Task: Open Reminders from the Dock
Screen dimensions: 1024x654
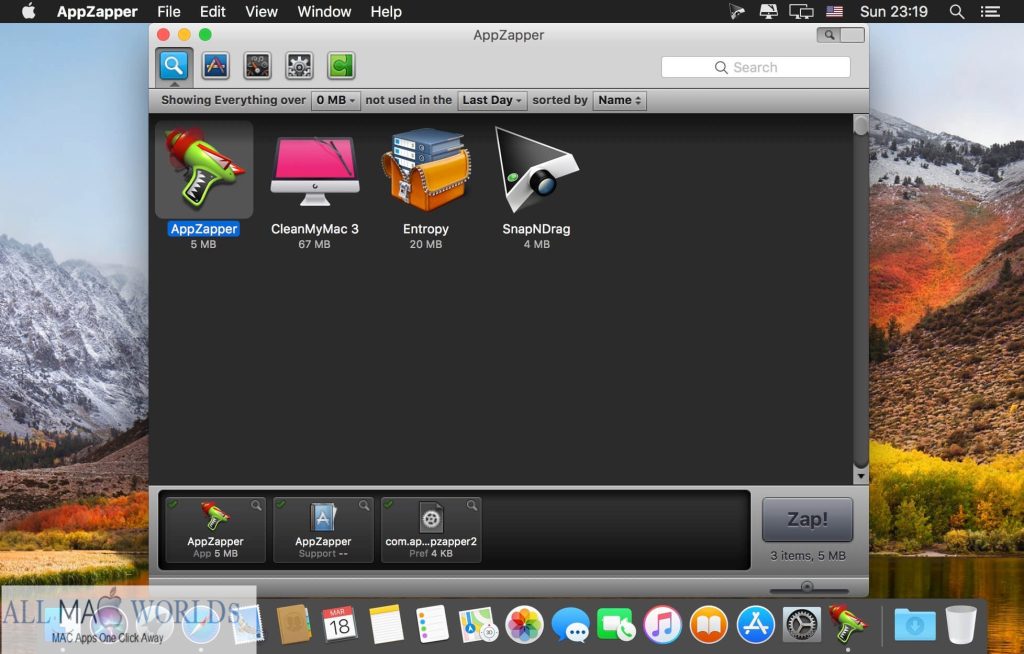Action: pos(432,625)
